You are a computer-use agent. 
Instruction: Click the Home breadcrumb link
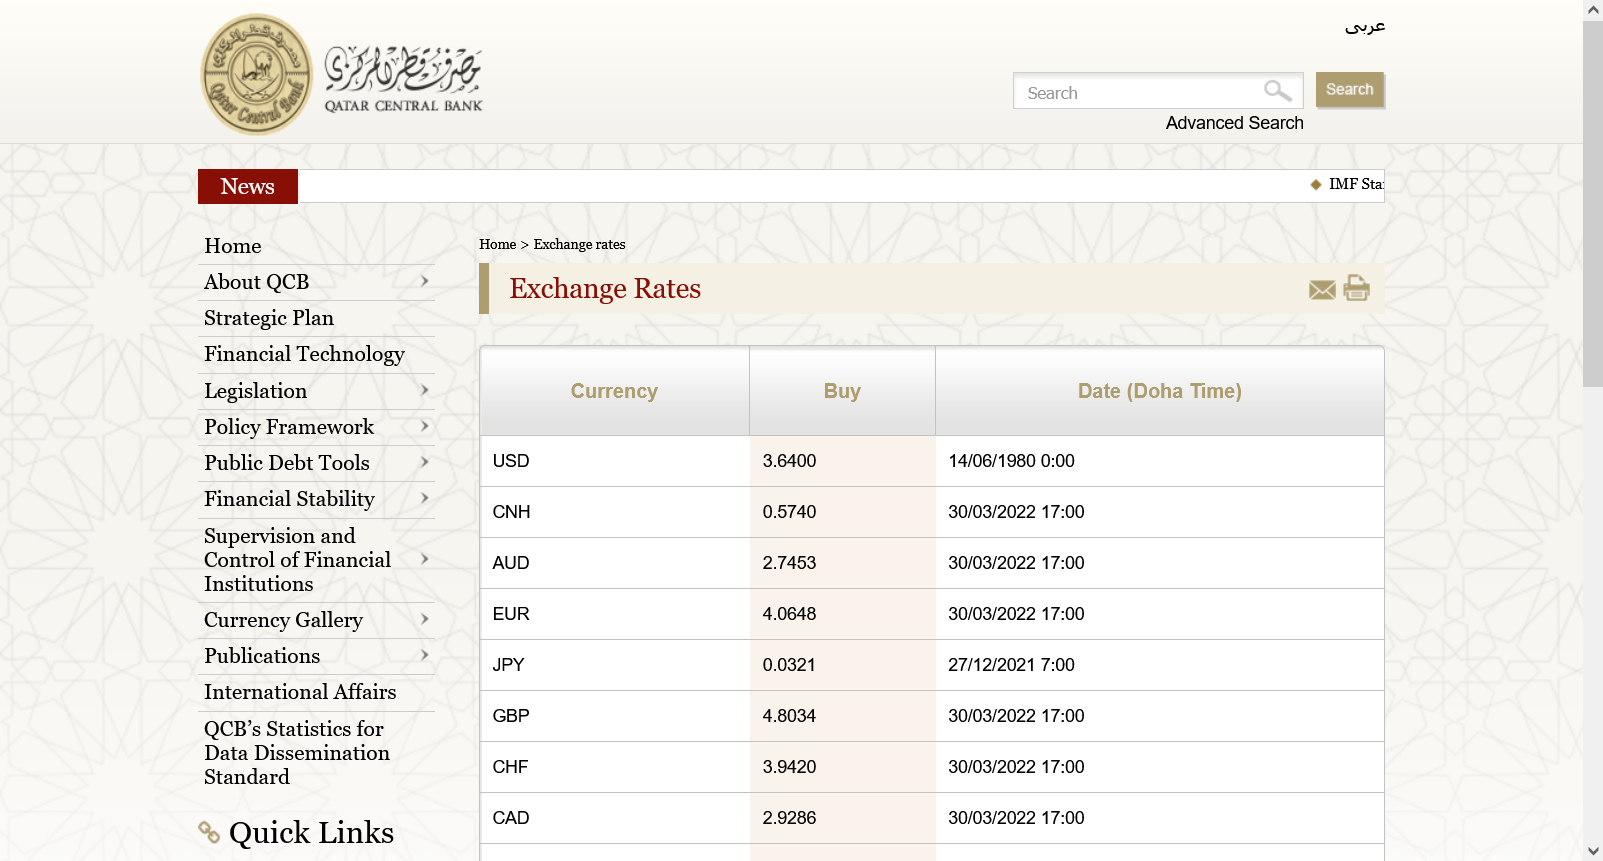[497, 245]
